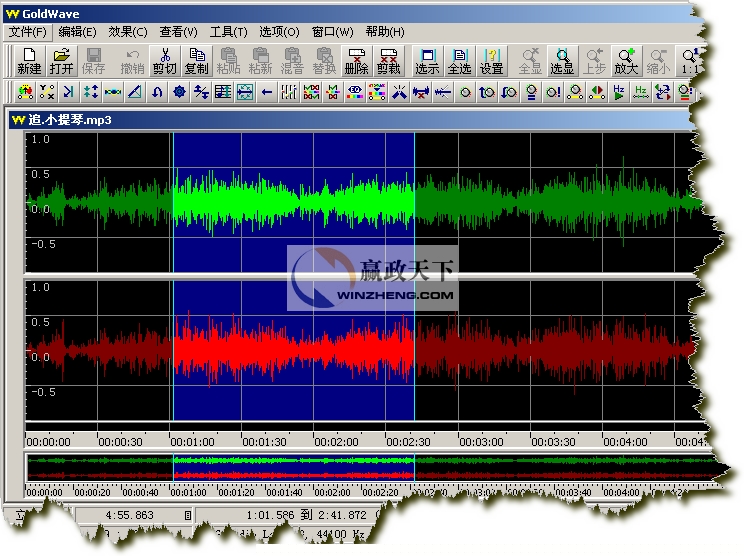Click the 删除 (Delete) toolbar icon
This screenshot has width=744, height=556.
(355, 61)
